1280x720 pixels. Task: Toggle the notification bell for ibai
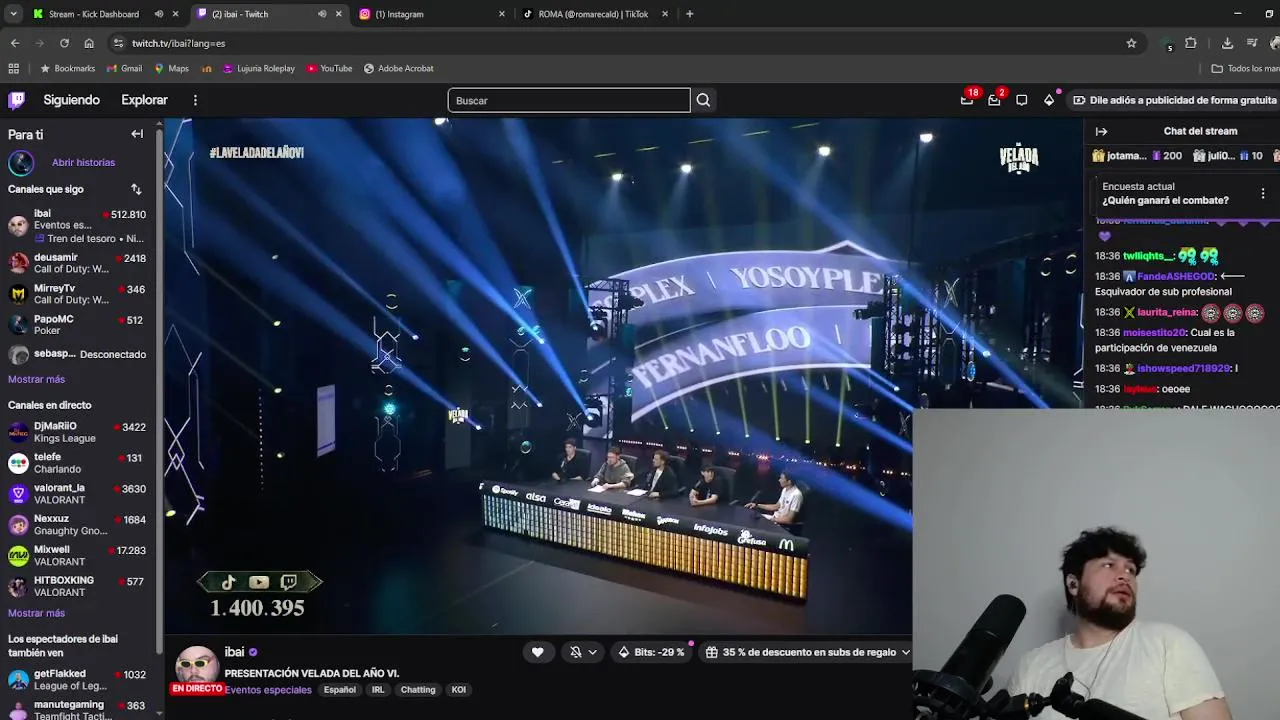(575, 652)
